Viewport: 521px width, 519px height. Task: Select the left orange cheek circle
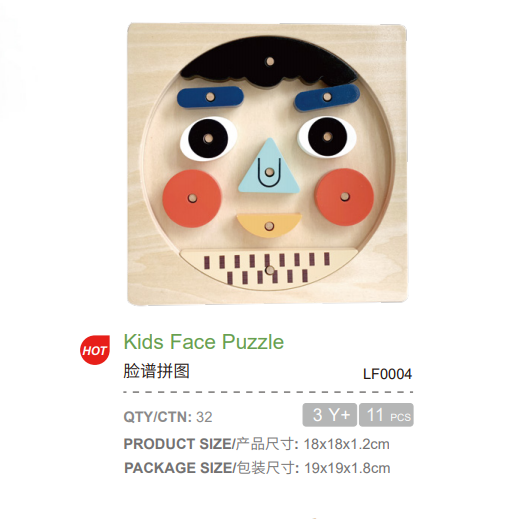click(x=192, y=198)
